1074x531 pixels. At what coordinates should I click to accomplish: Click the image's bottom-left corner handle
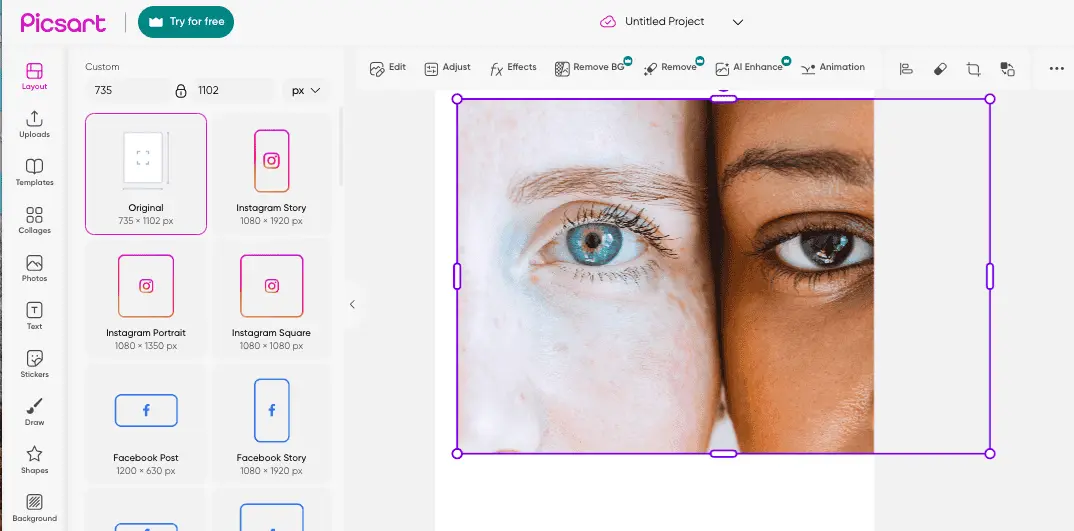[458, 454]
